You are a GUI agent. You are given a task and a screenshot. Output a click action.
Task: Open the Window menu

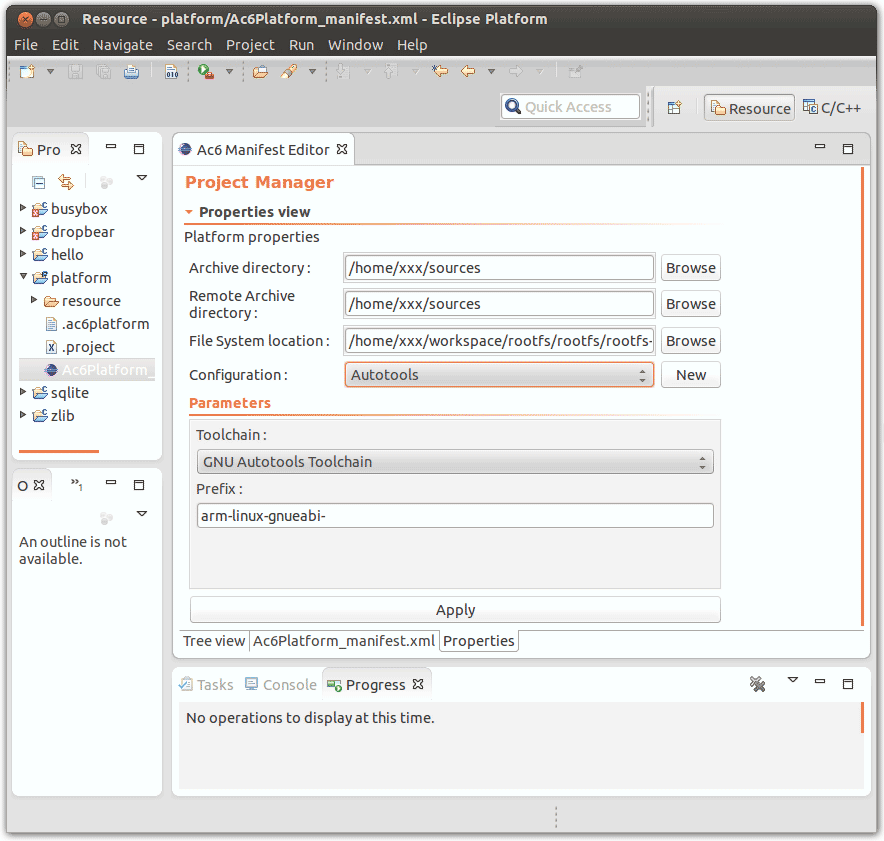[x=355, y=45]
